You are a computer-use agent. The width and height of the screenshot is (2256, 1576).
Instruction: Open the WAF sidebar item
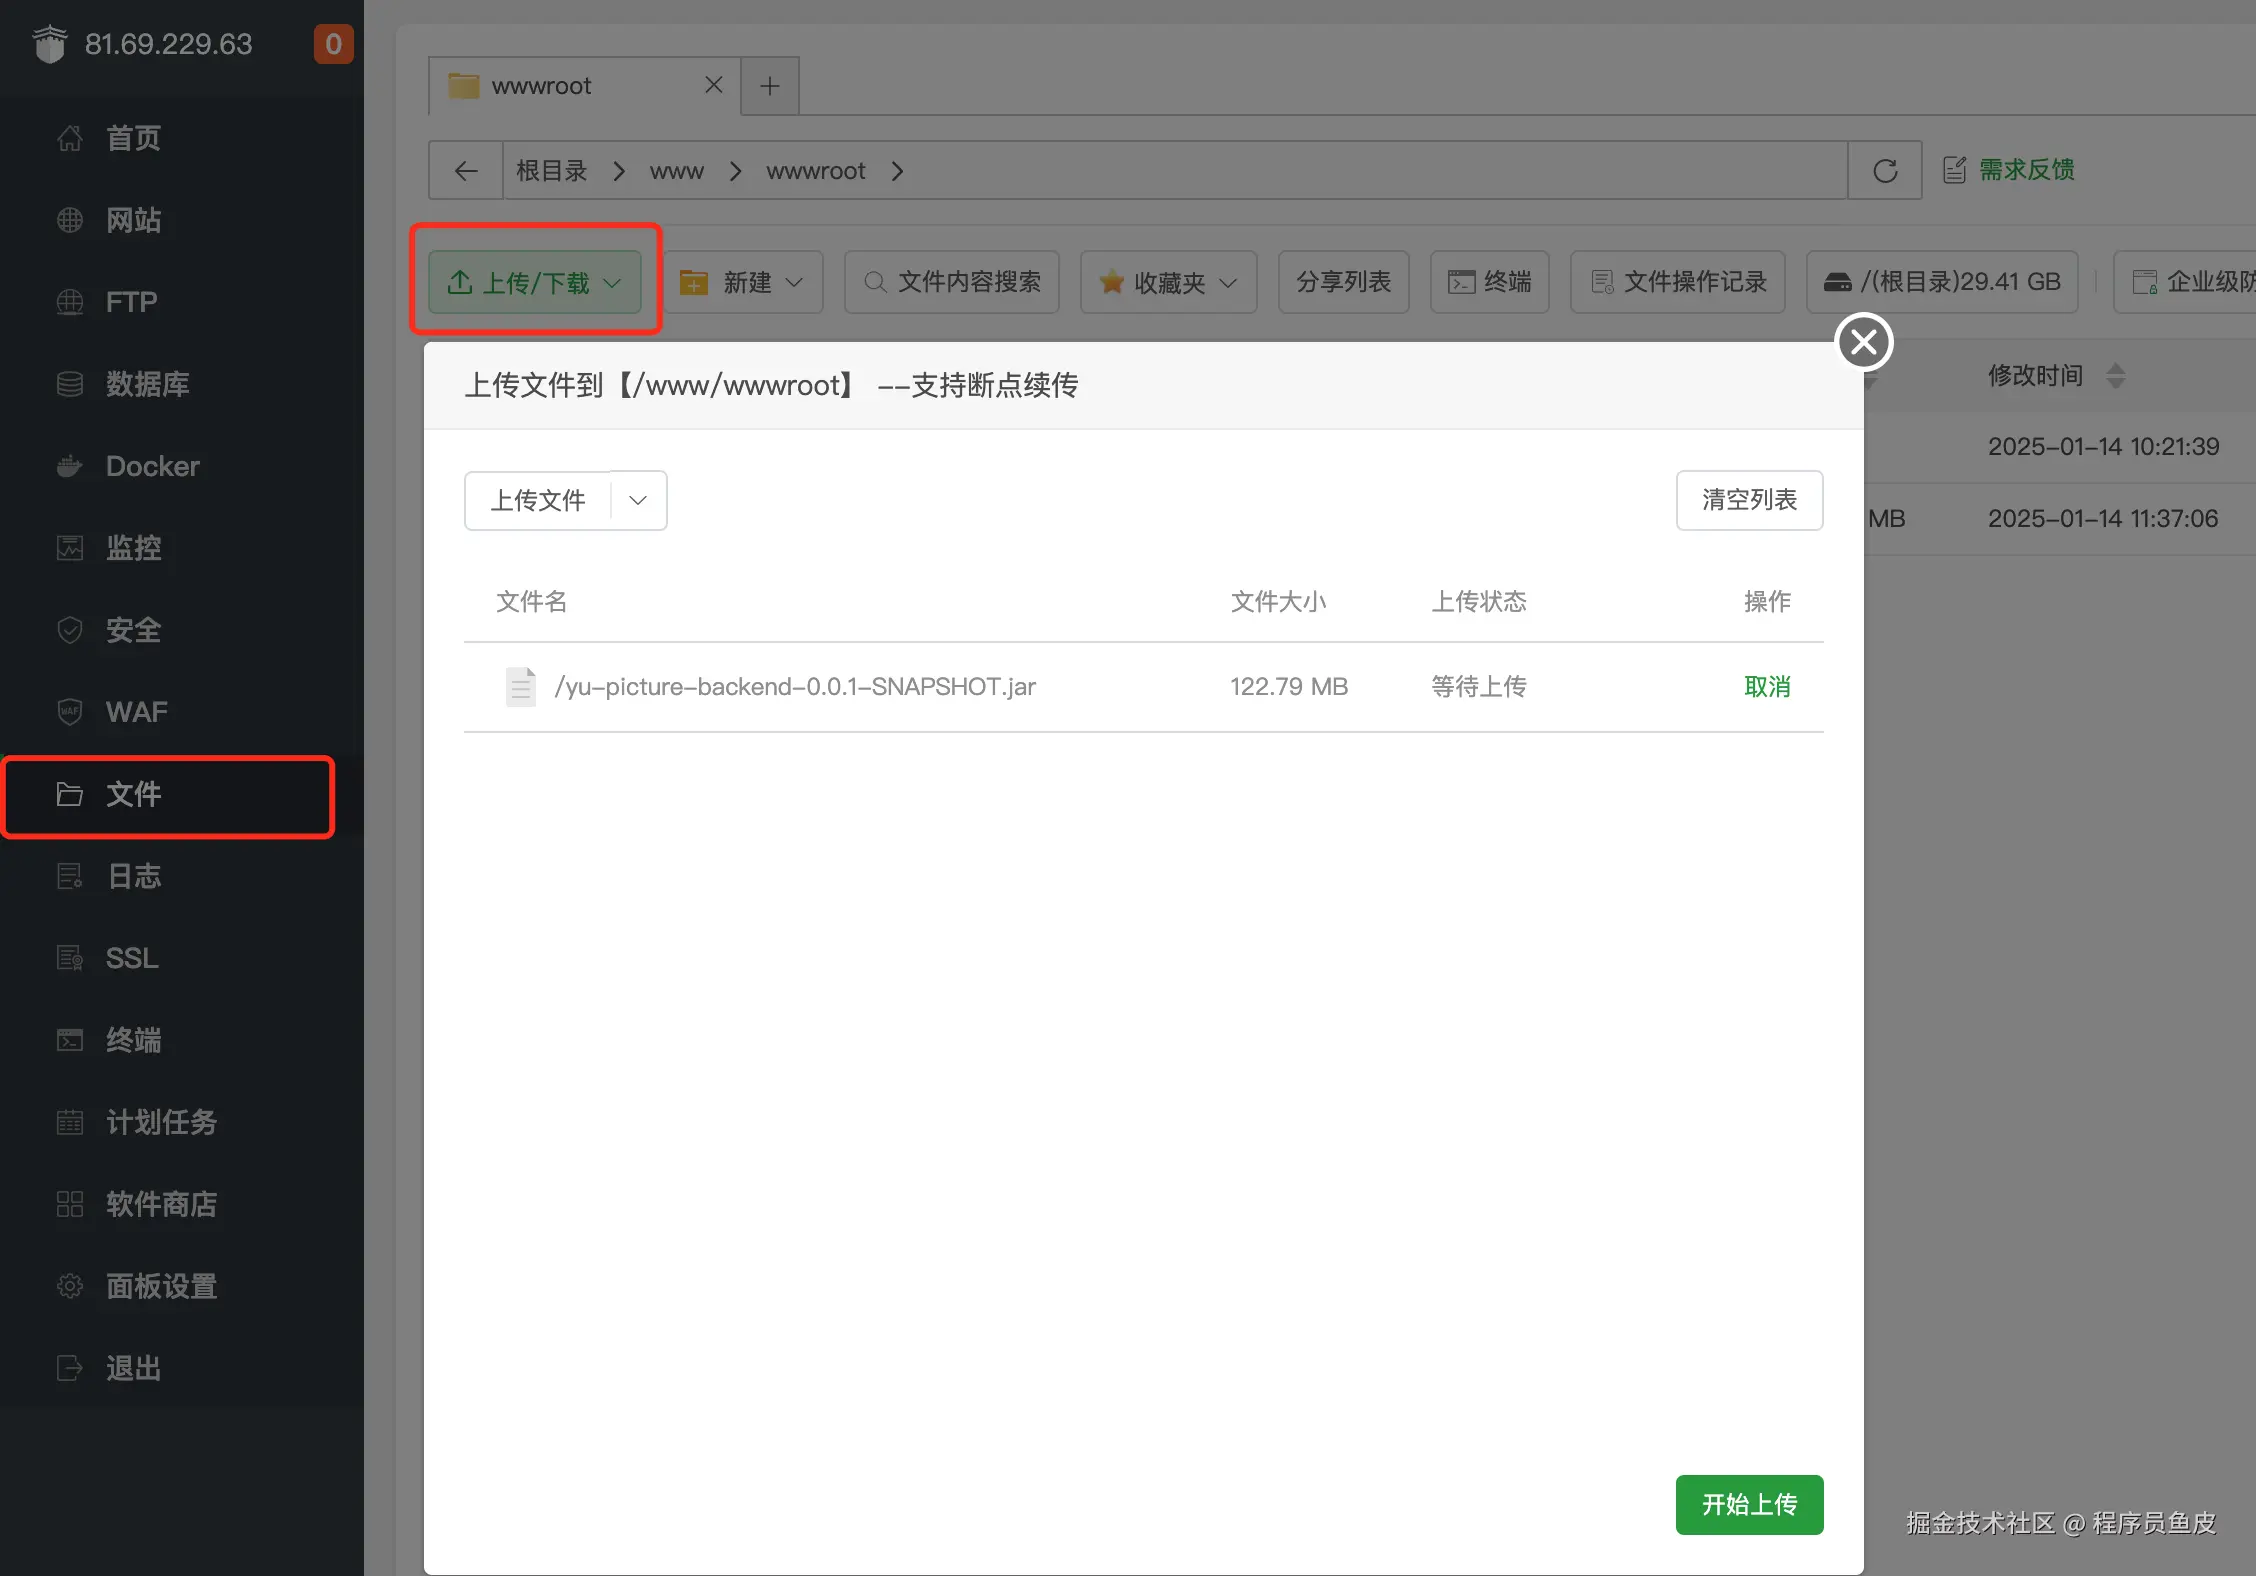click(x=136, y=712)
